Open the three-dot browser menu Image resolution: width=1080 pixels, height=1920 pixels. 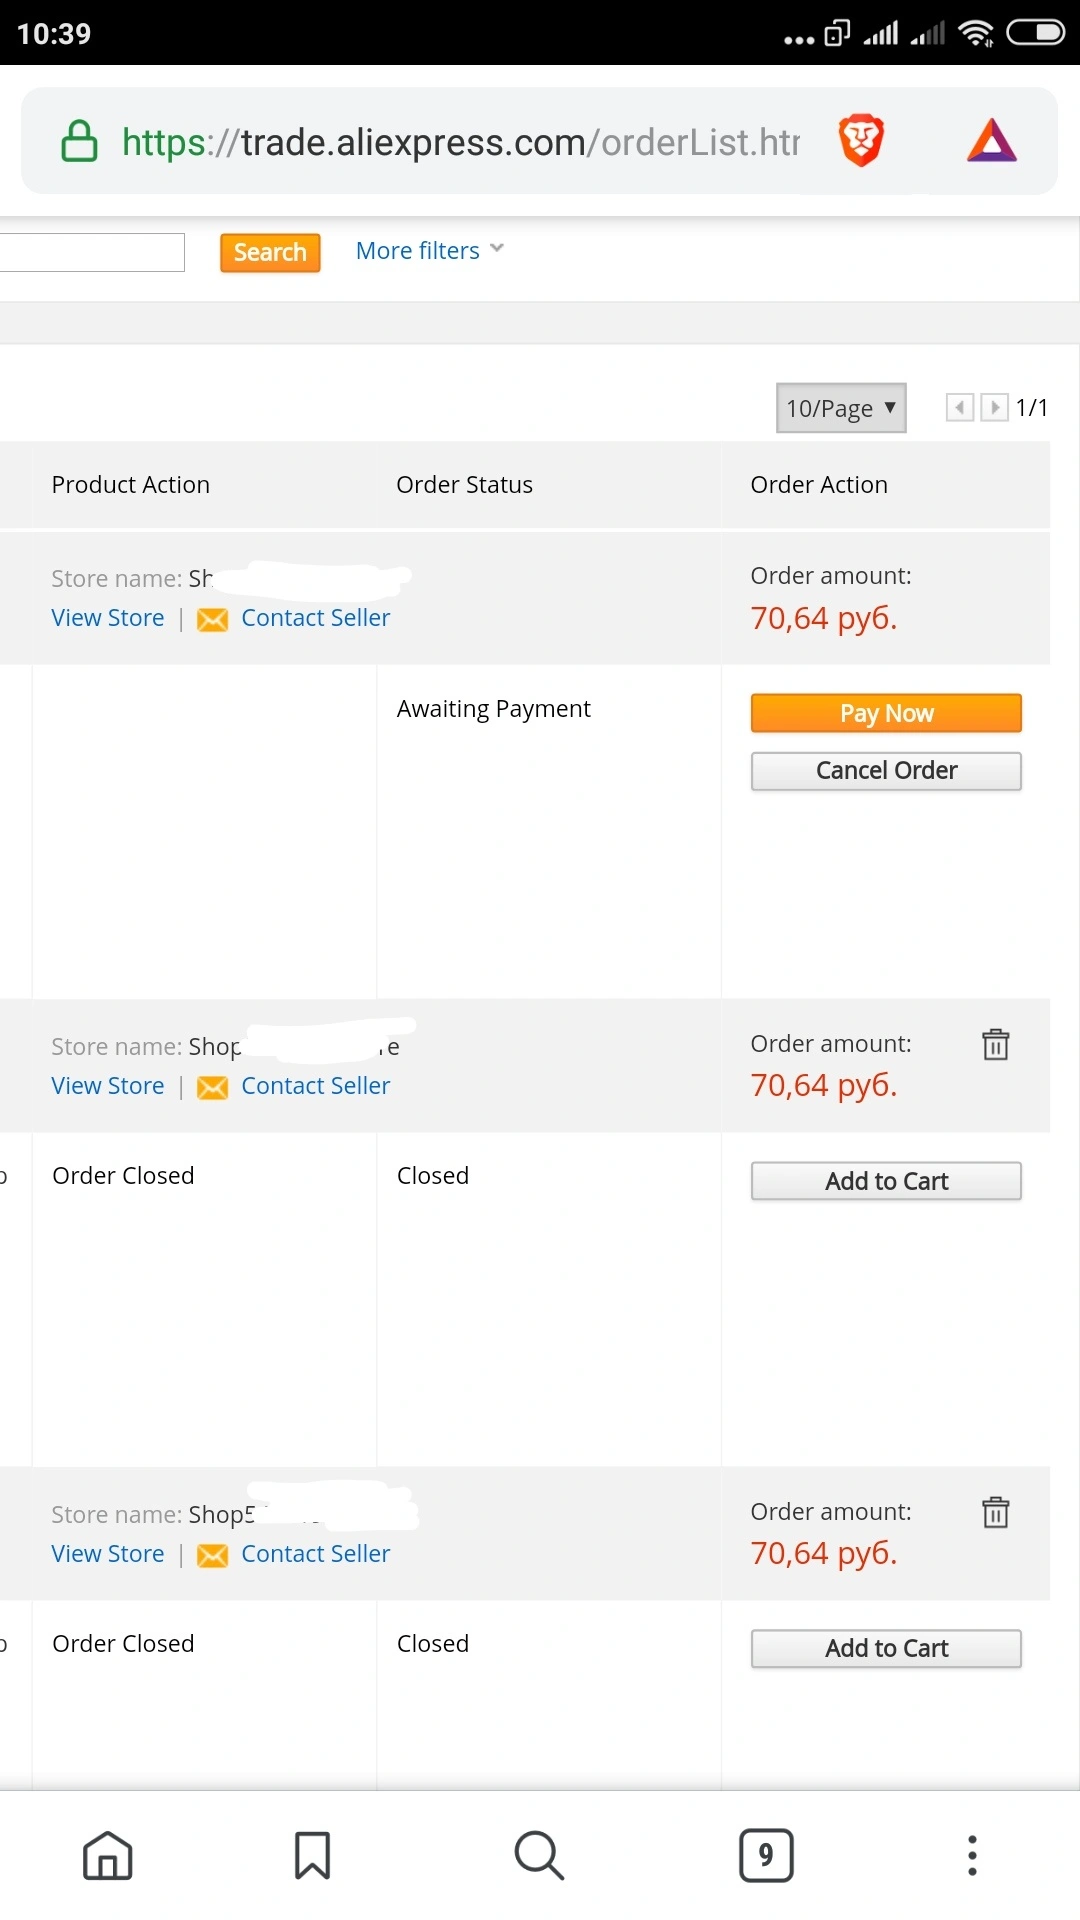pyautogui.click(x=972, y=1856)
